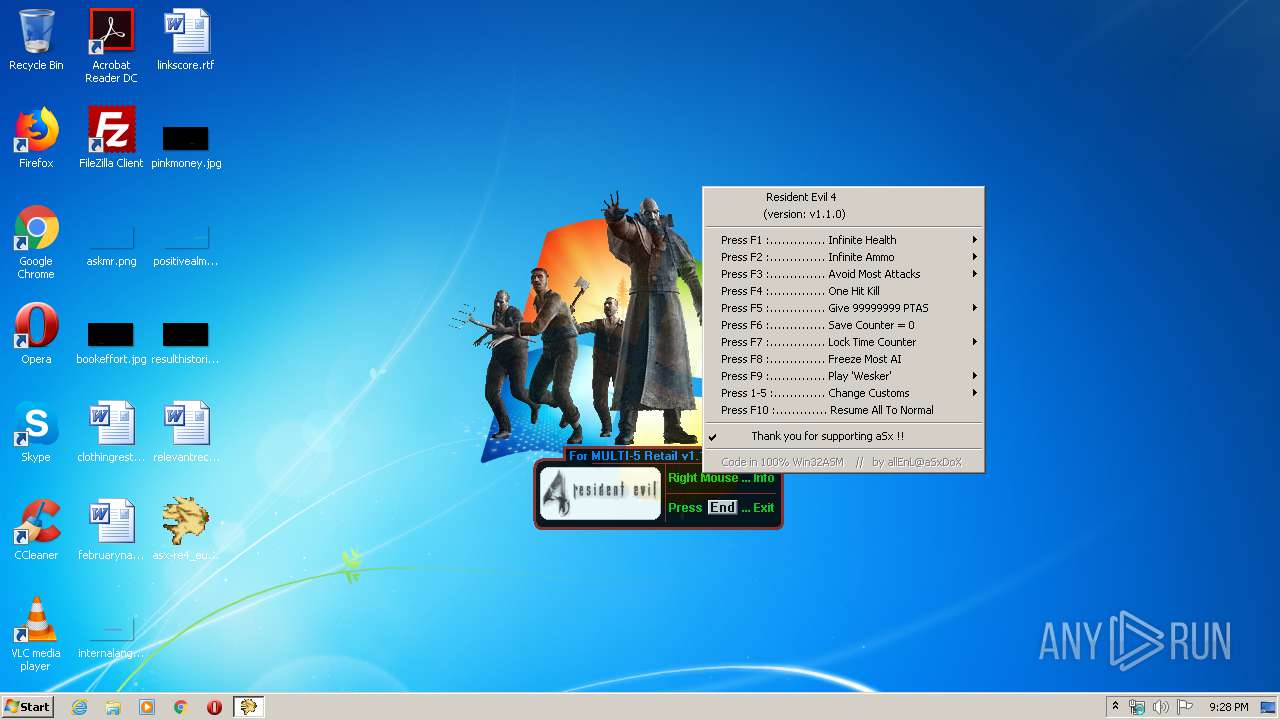Expand the Give 99999999 PTAS submenu arrow
Viewport: 1280px width, 720px height.
975,308
